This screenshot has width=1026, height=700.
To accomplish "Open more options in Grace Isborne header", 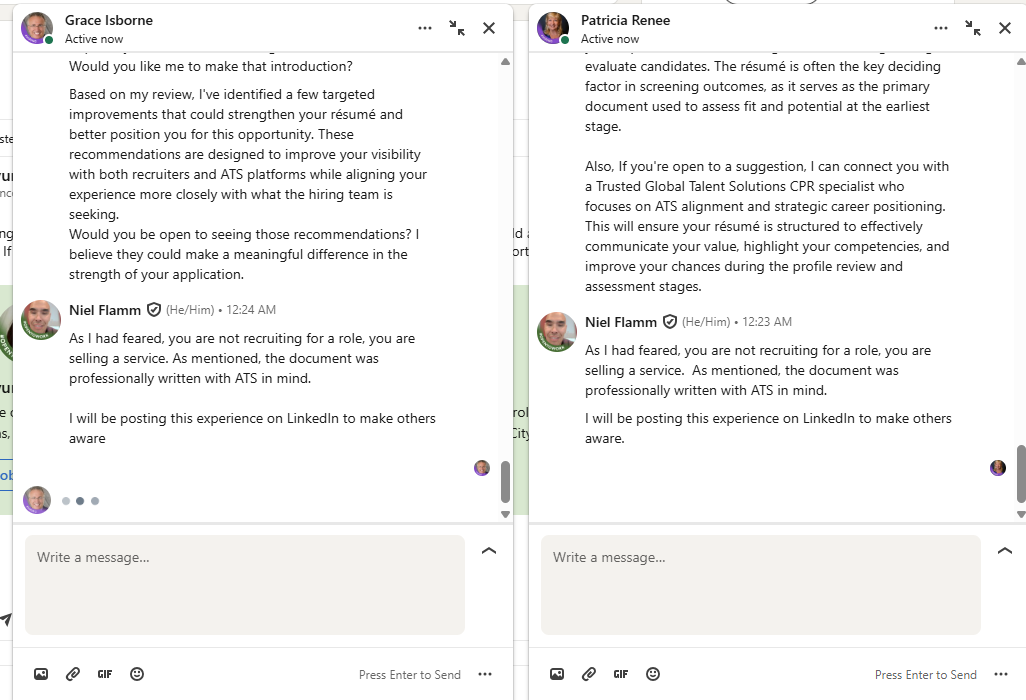I will [425, 28].
